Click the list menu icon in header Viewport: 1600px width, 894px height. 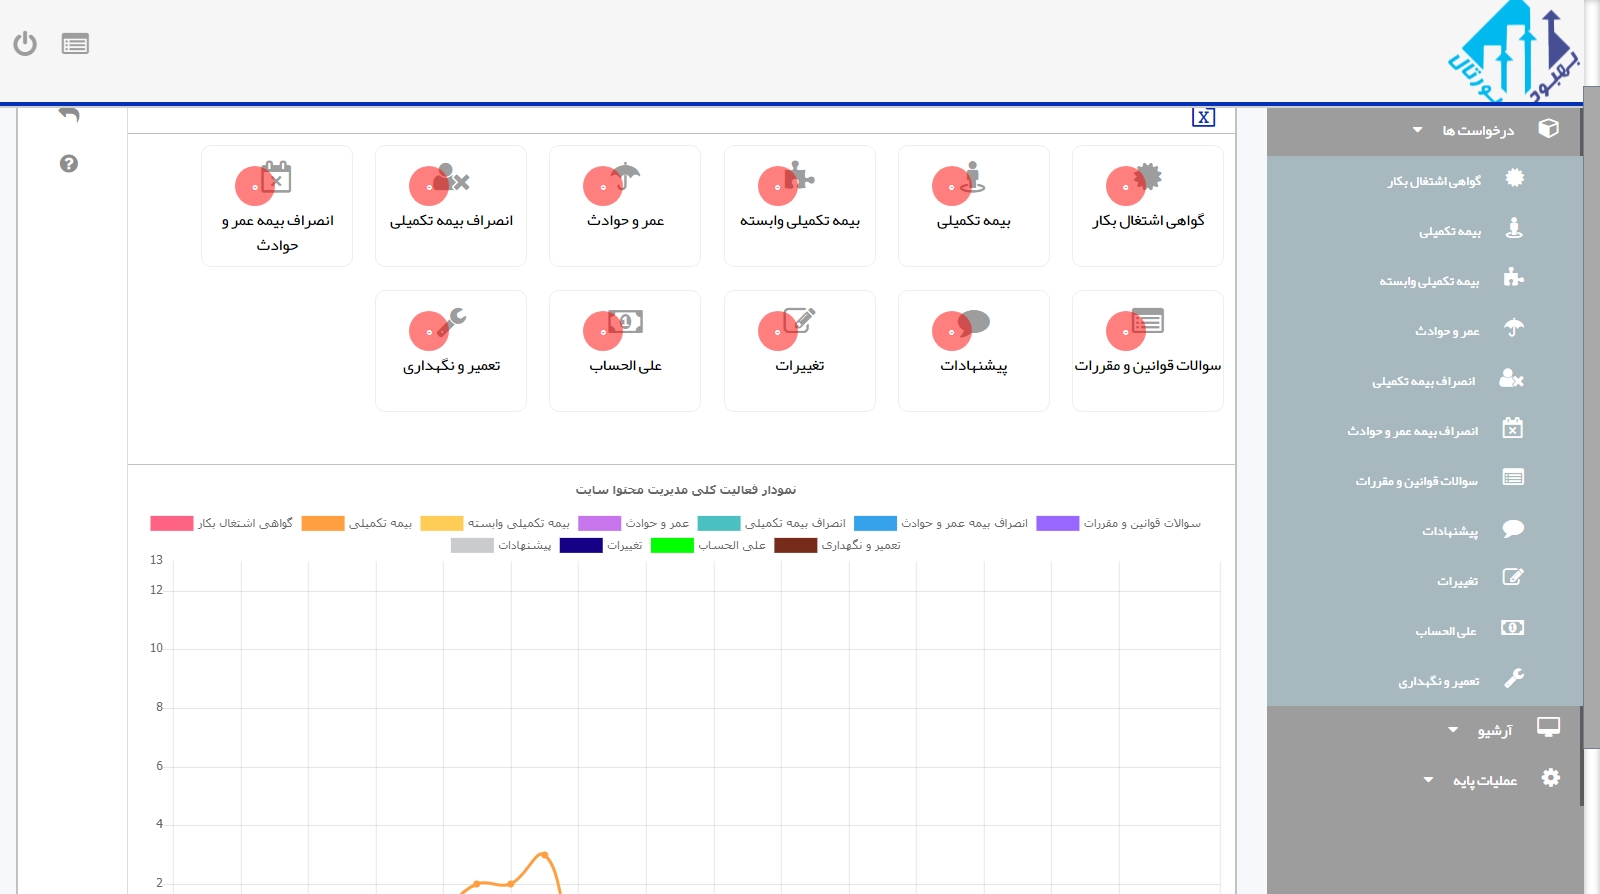[75, 44]
